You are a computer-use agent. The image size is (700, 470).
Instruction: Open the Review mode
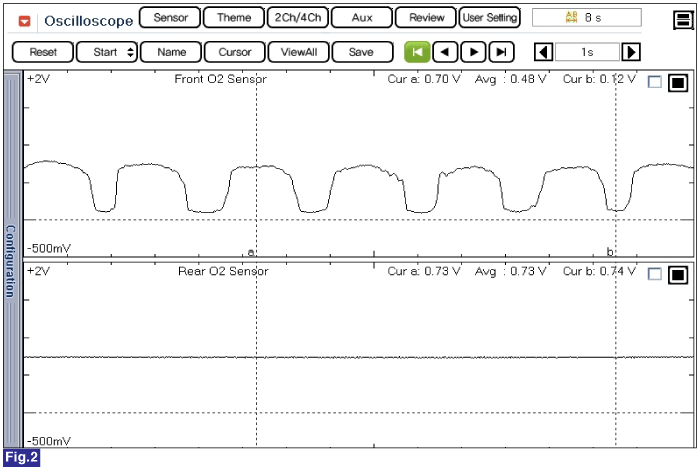click(426, 18)
